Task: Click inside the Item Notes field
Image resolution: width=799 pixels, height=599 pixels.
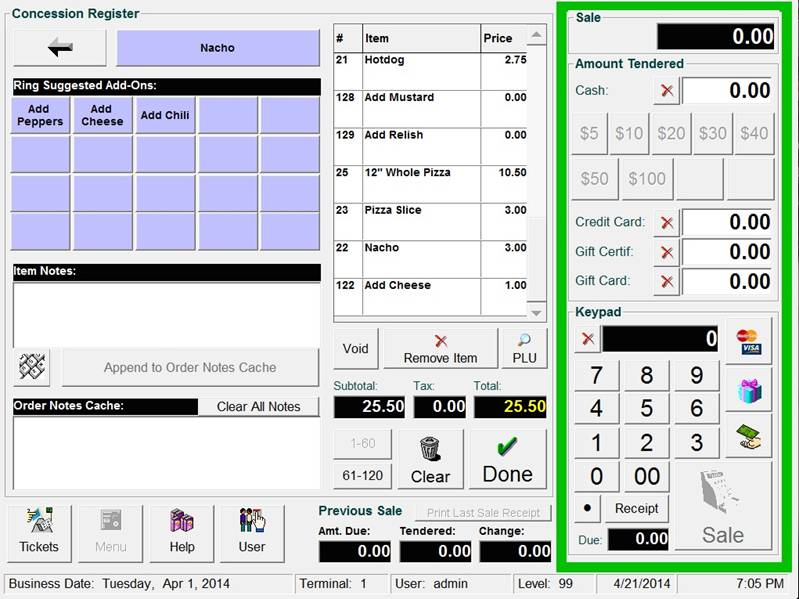Action: point(167,315)
